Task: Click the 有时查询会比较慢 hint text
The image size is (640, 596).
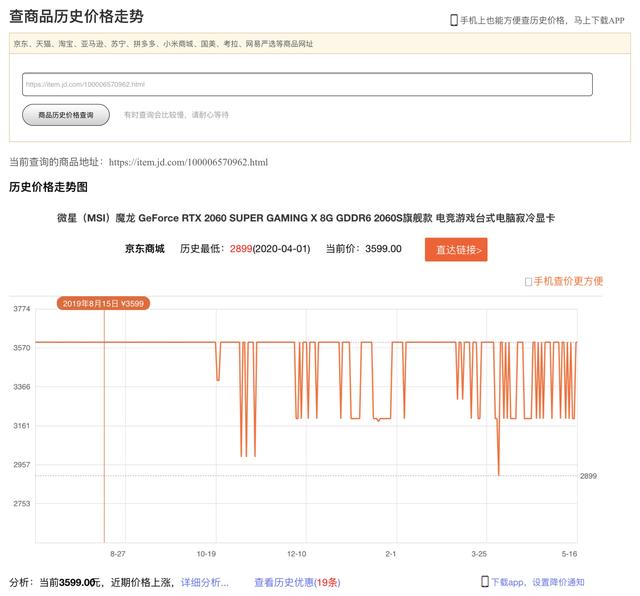Action: click(176, 115)
